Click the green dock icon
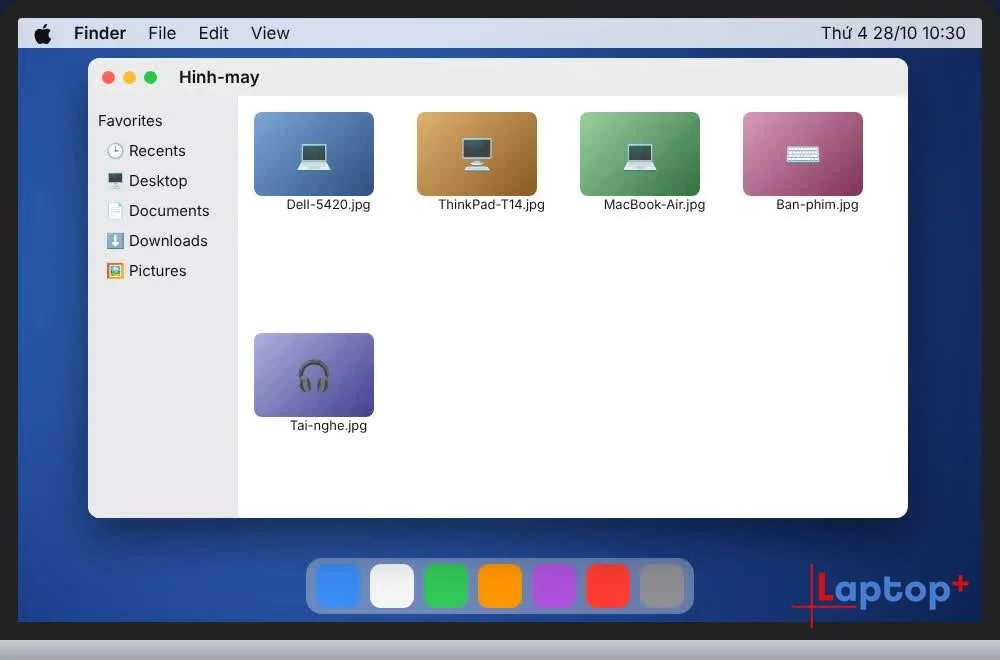 (x=446, y=586)
